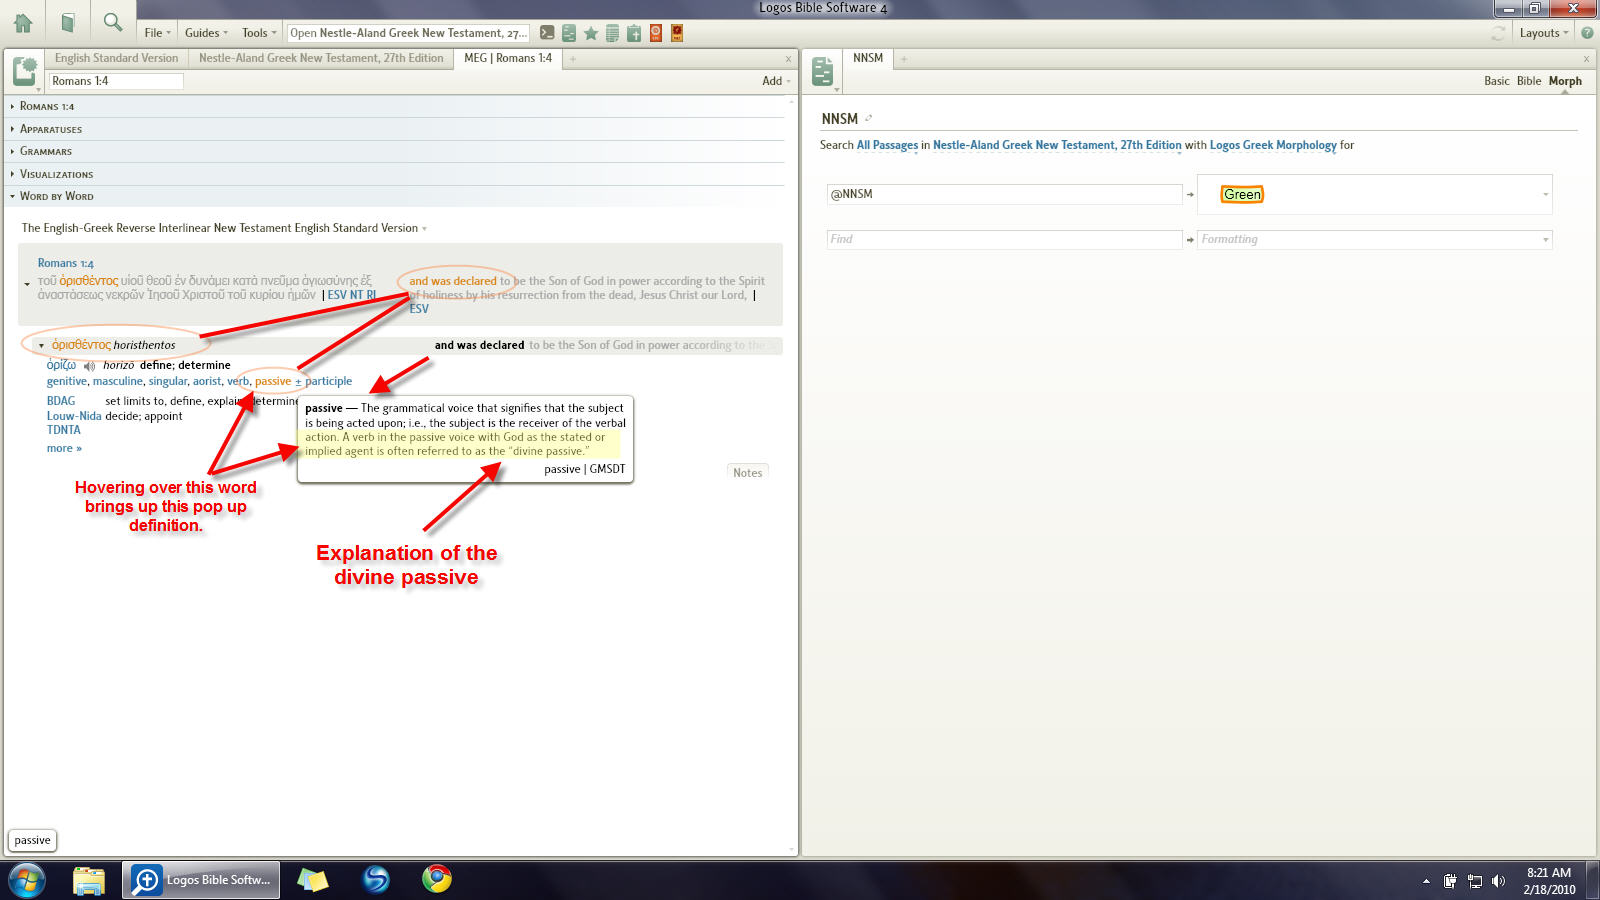
Task: Open the Guides menu
Action: click(x=206, y=33)
